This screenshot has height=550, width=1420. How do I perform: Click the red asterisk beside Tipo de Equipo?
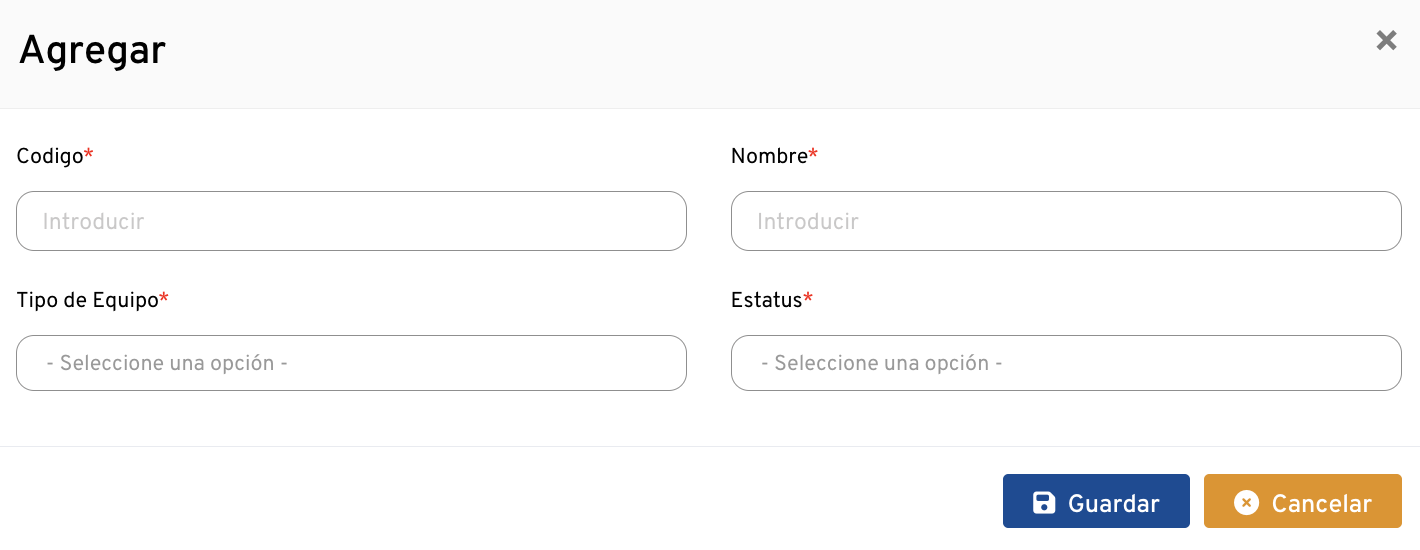point(164,298)
